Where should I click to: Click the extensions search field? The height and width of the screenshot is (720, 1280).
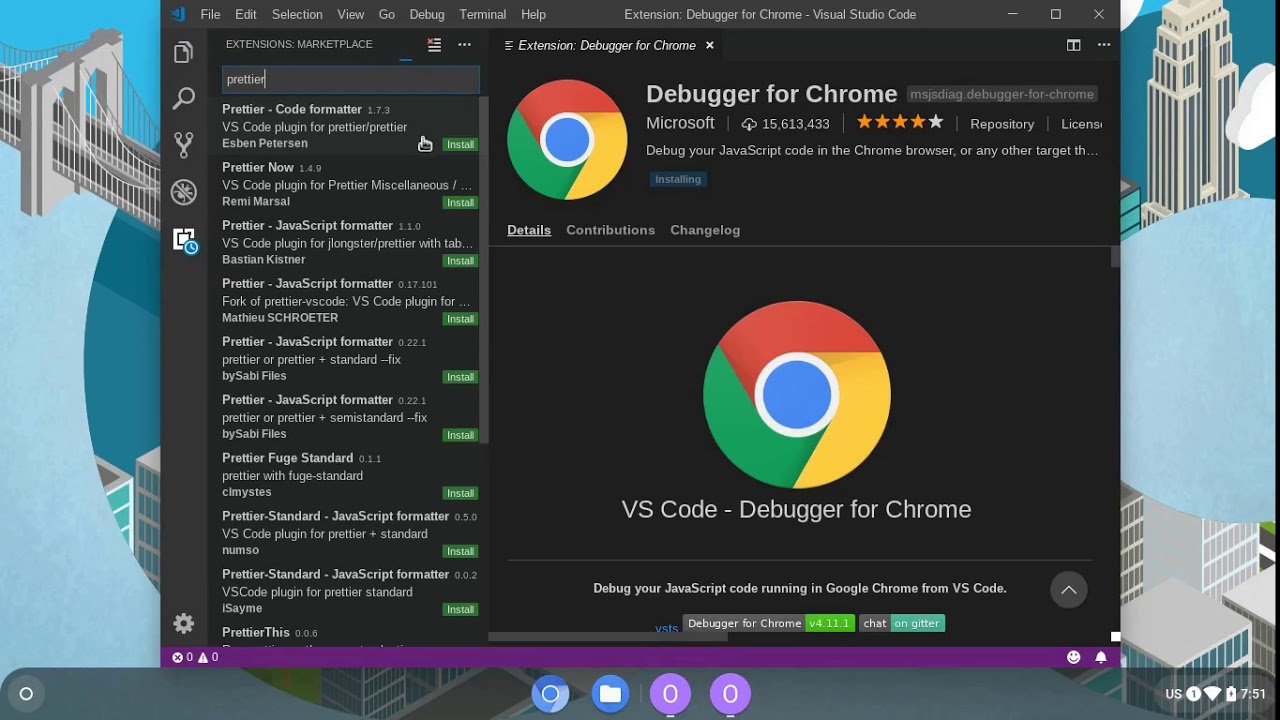(x=350, y=79)
